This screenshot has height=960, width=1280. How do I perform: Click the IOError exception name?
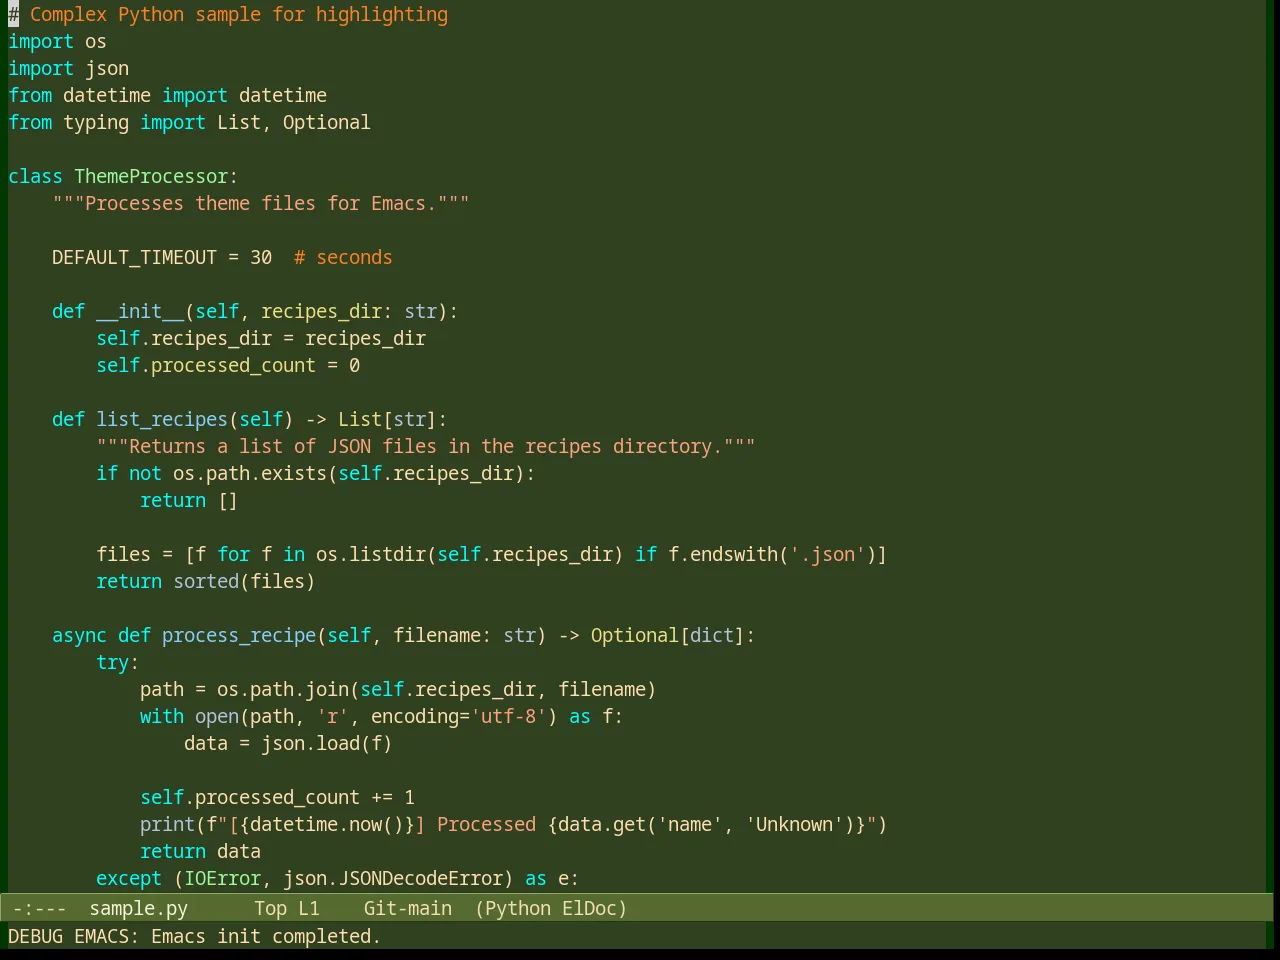(222, 878)
